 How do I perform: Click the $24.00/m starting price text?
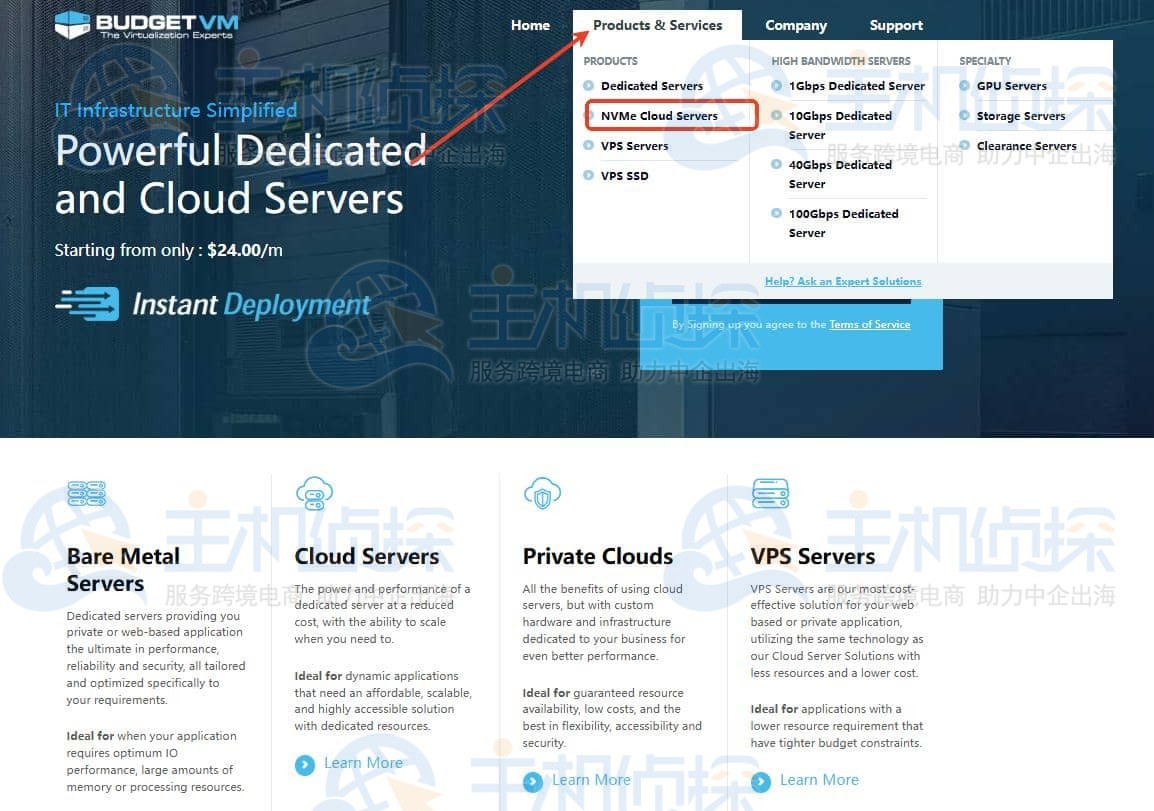tap(244, 250)
